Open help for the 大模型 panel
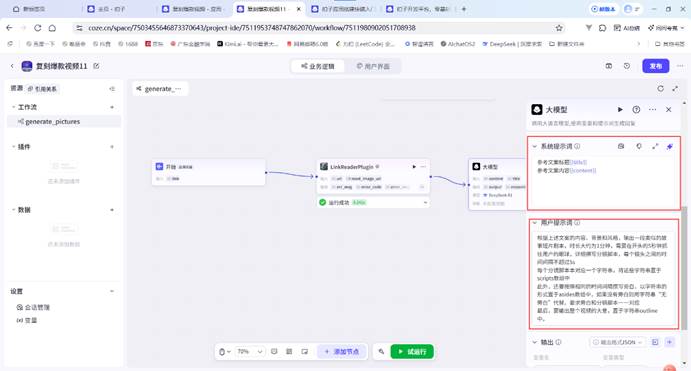691x371 pixels. [636, 109]
